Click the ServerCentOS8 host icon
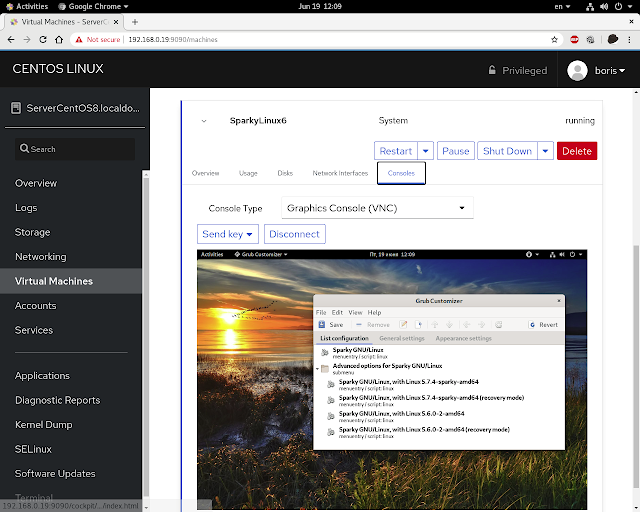 [16, 108]
